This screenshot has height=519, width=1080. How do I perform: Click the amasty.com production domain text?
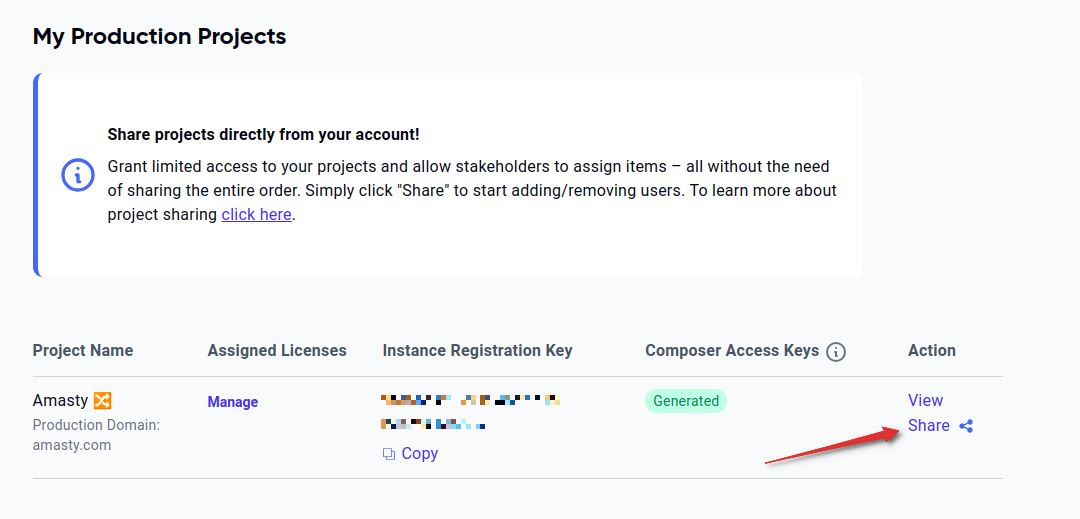coord(72,445)
